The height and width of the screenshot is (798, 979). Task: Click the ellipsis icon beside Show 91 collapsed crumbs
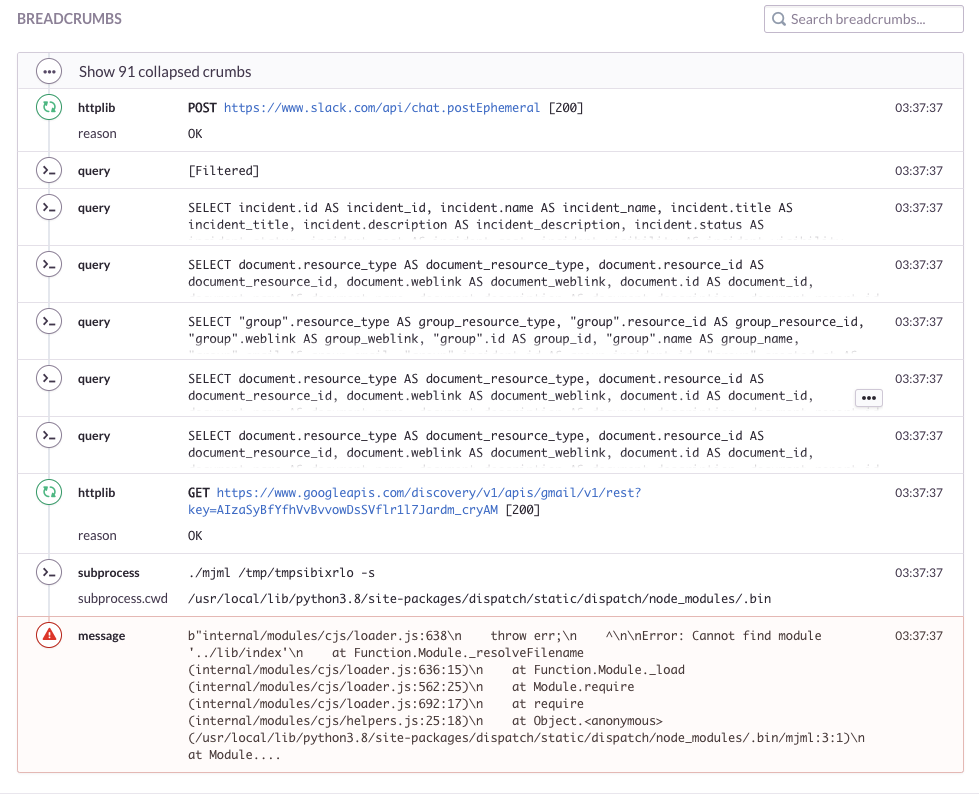pyautogui.click(x=49, y=71)
